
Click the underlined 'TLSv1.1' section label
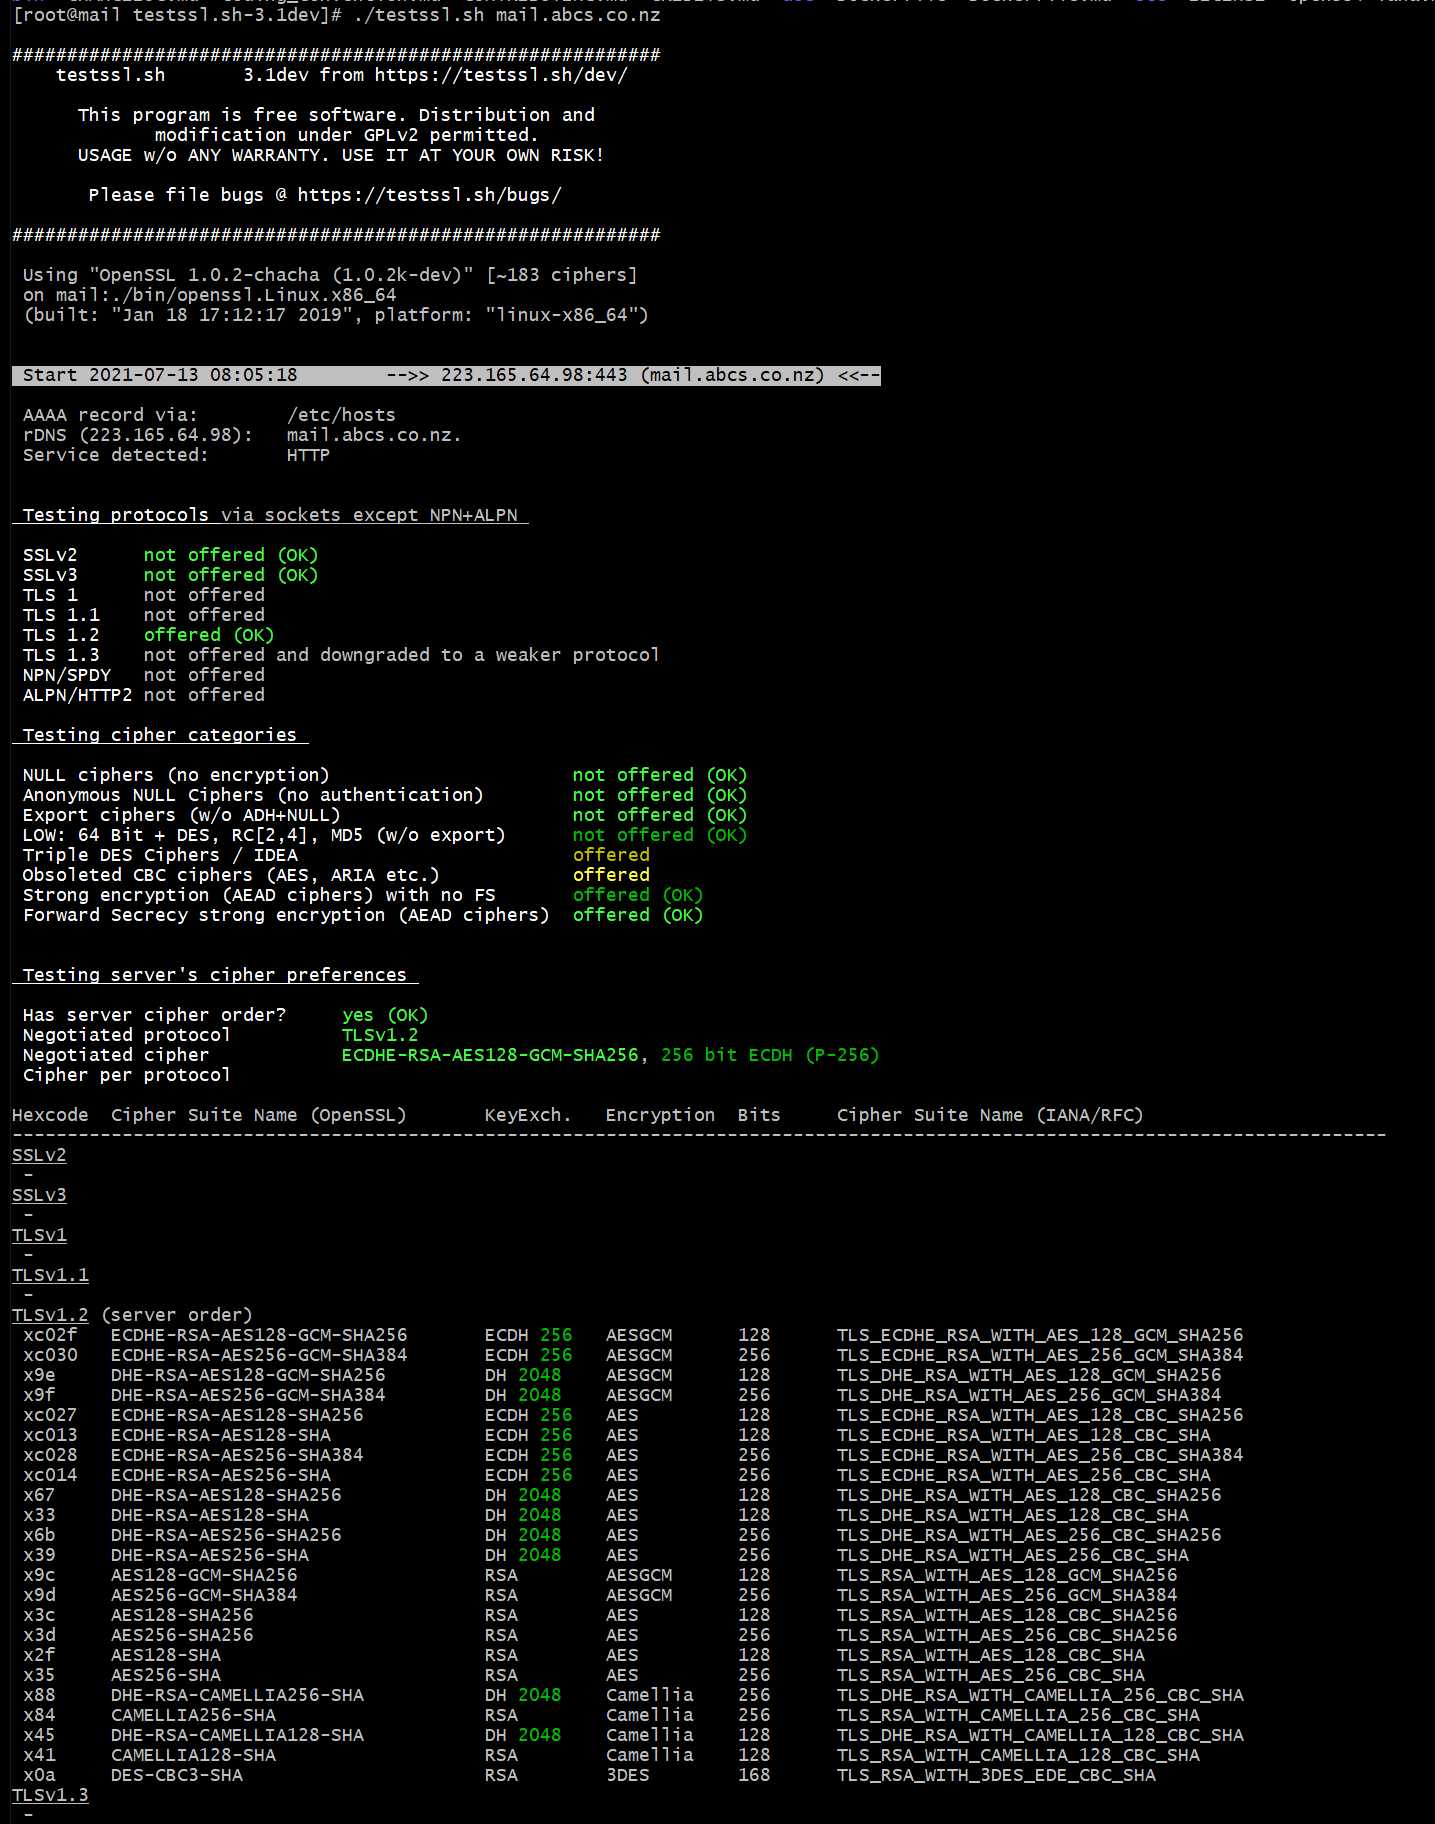click(x=50, y=1275)
